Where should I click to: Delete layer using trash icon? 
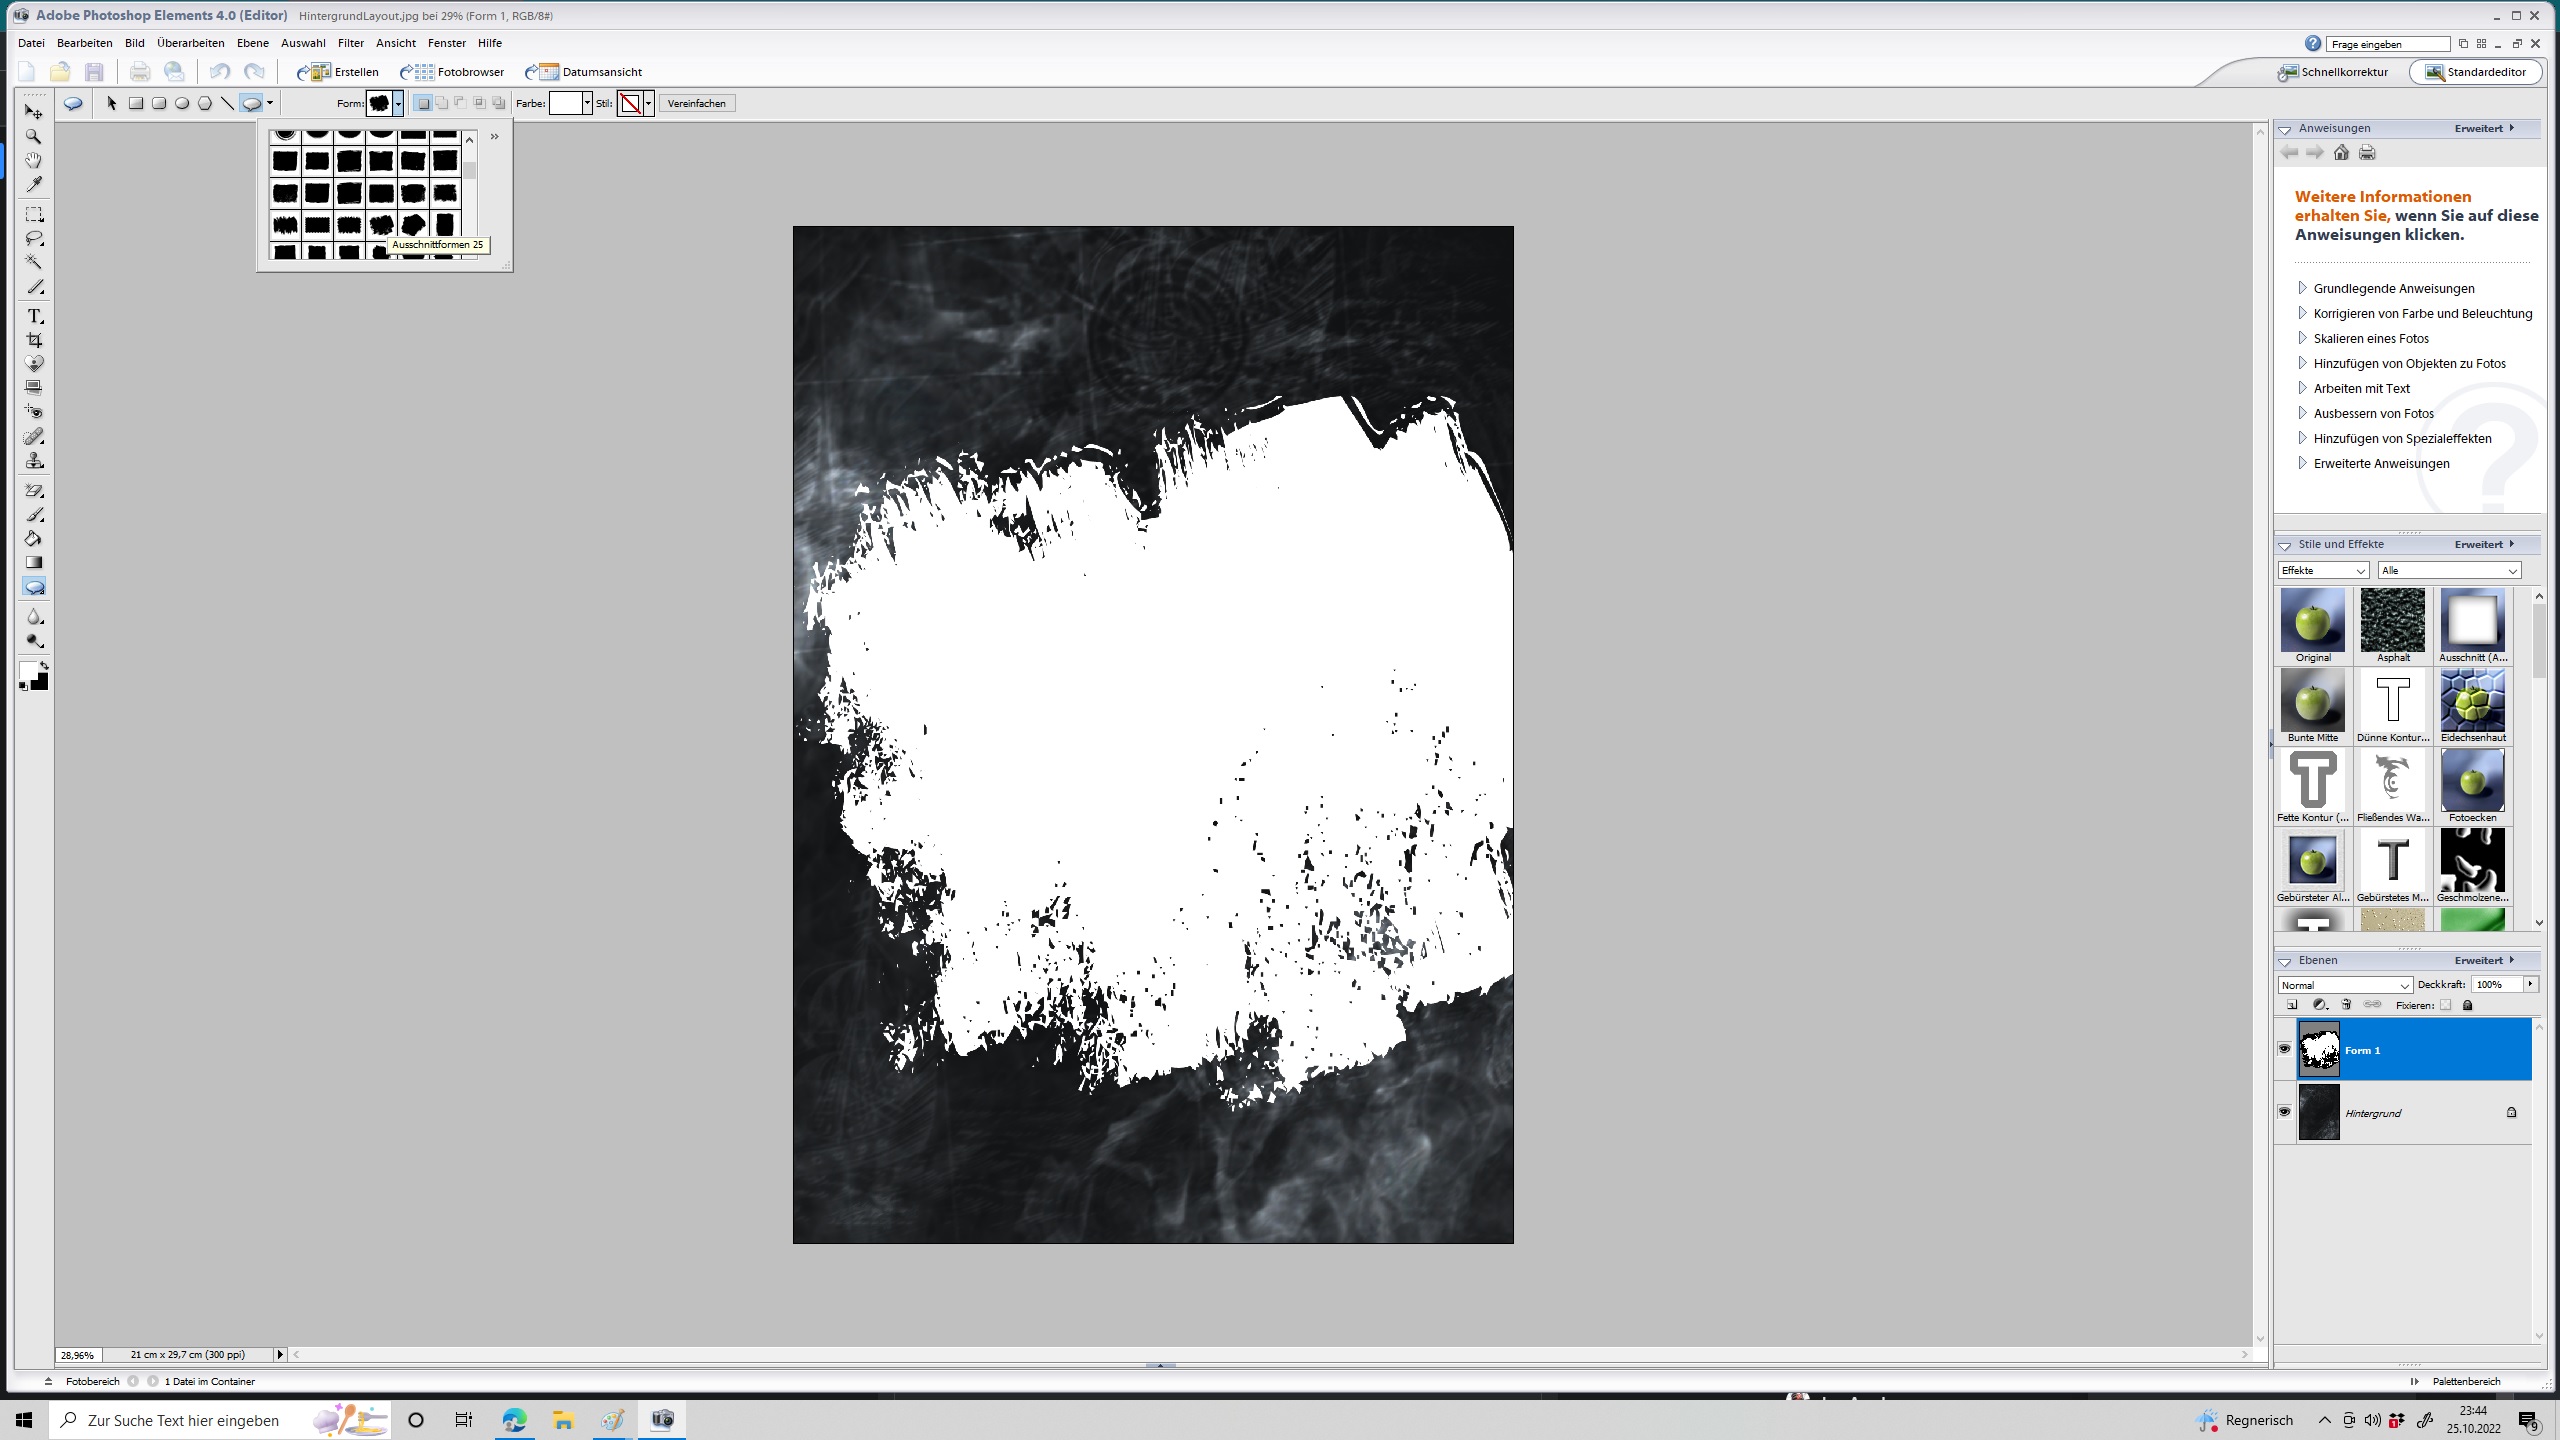coord(2346,1005)
